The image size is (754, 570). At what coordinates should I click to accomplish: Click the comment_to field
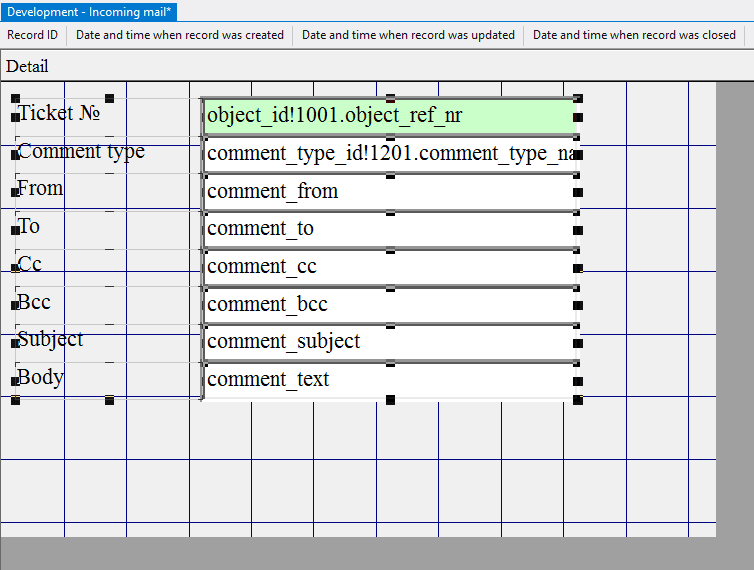[x=390, y=229]
